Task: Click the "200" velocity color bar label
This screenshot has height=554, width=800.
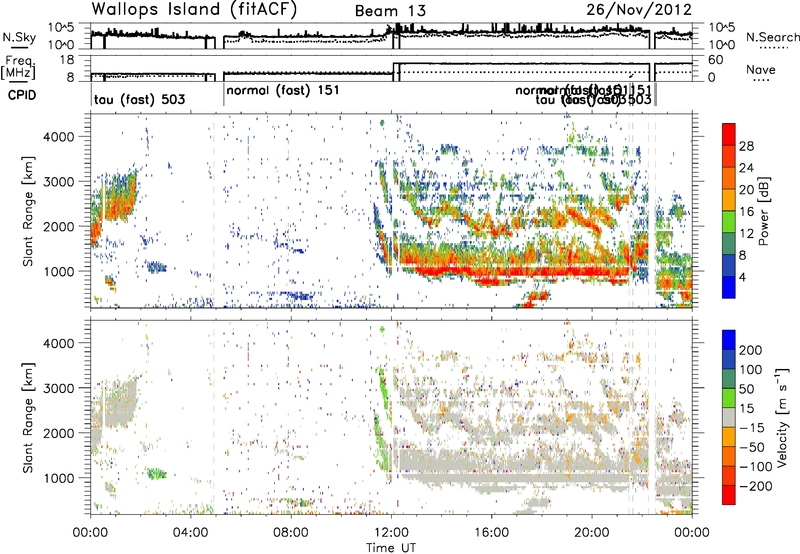Action: (751, 350)
